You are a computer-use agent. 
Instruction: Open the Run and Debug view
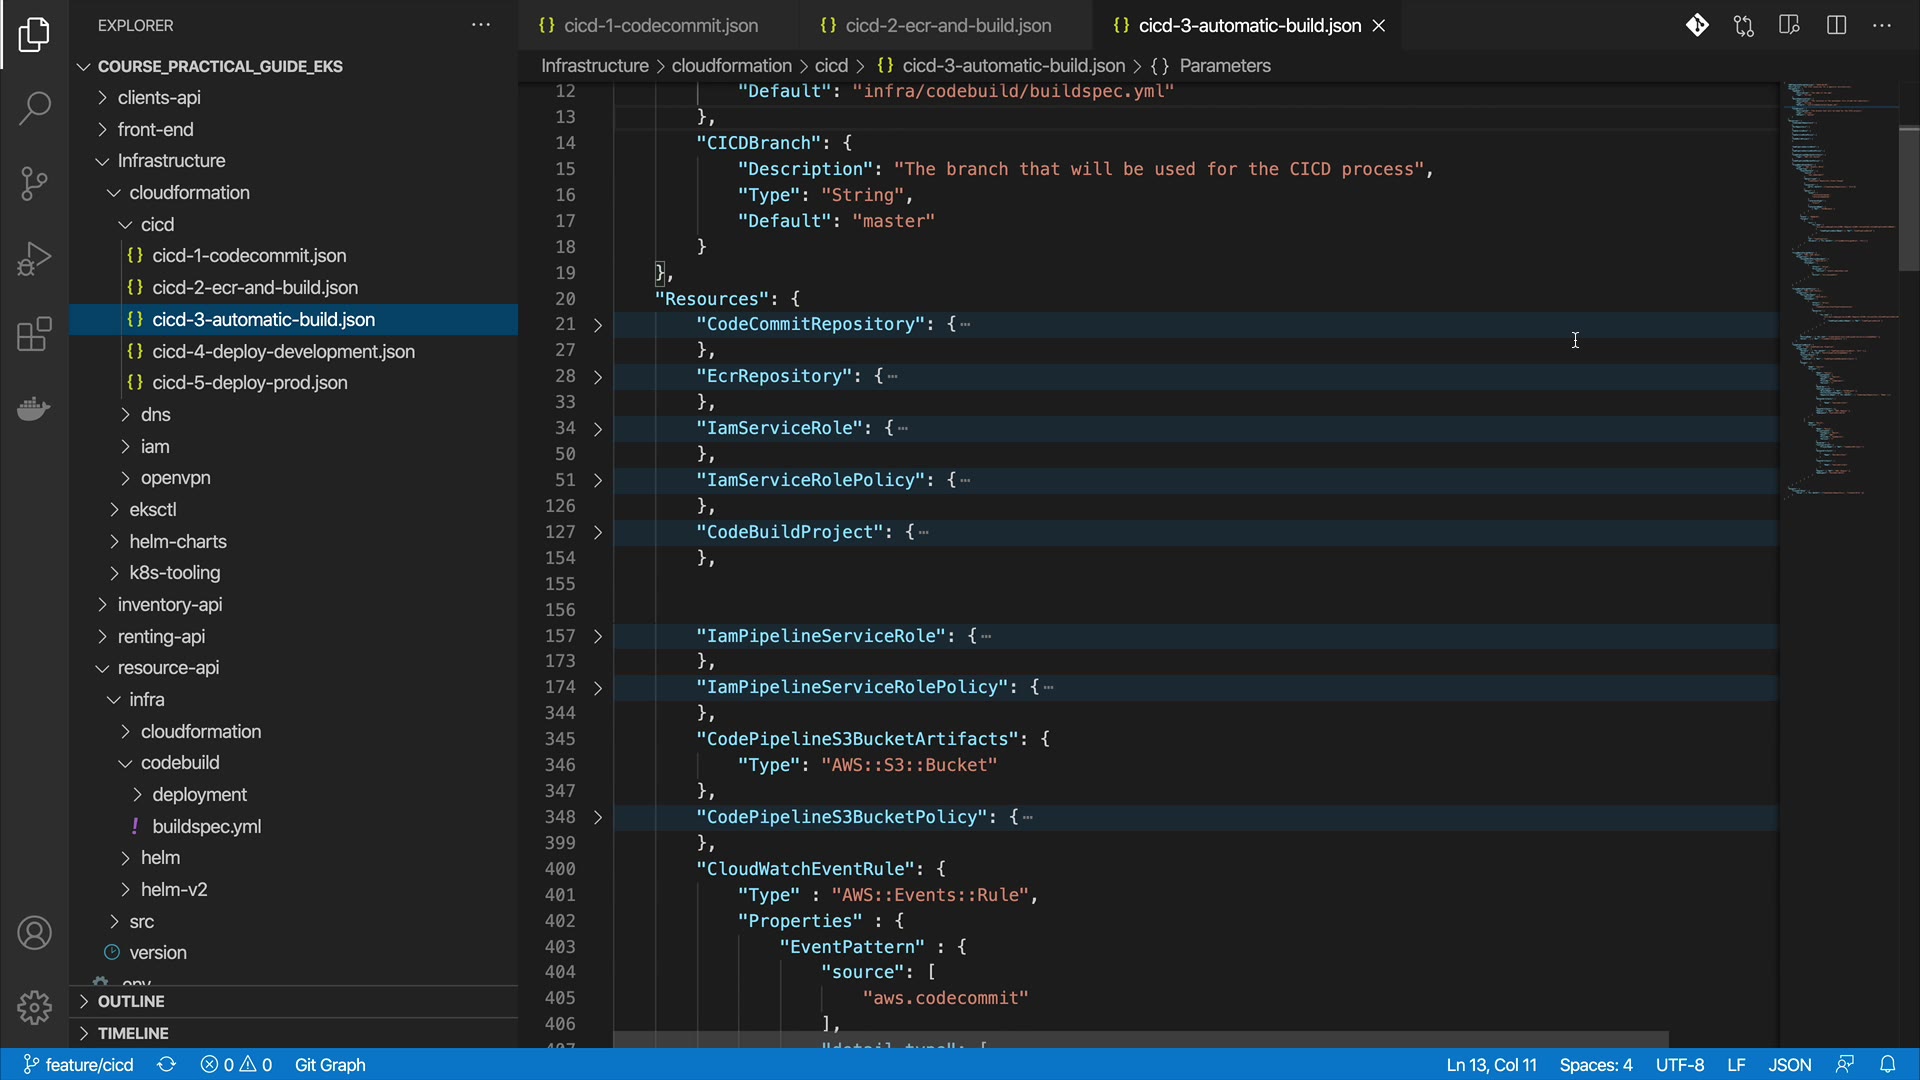34,259
